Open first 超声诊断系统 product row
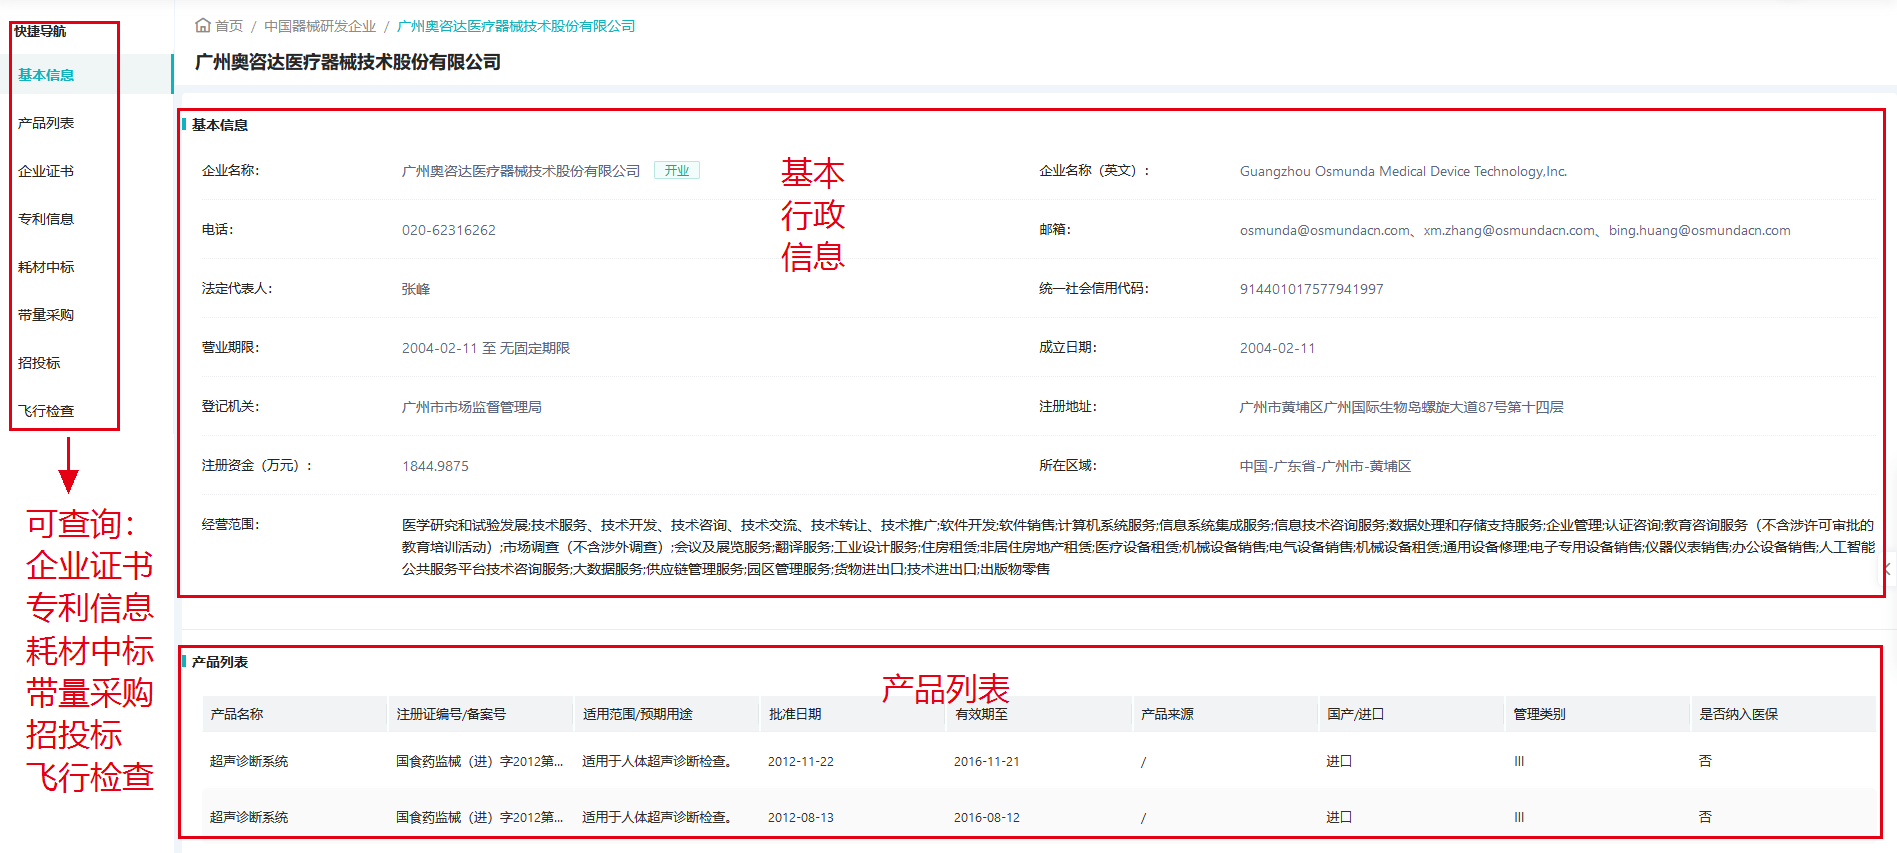1897x853 pixels. pyautogui.click(x=249, y=761)
